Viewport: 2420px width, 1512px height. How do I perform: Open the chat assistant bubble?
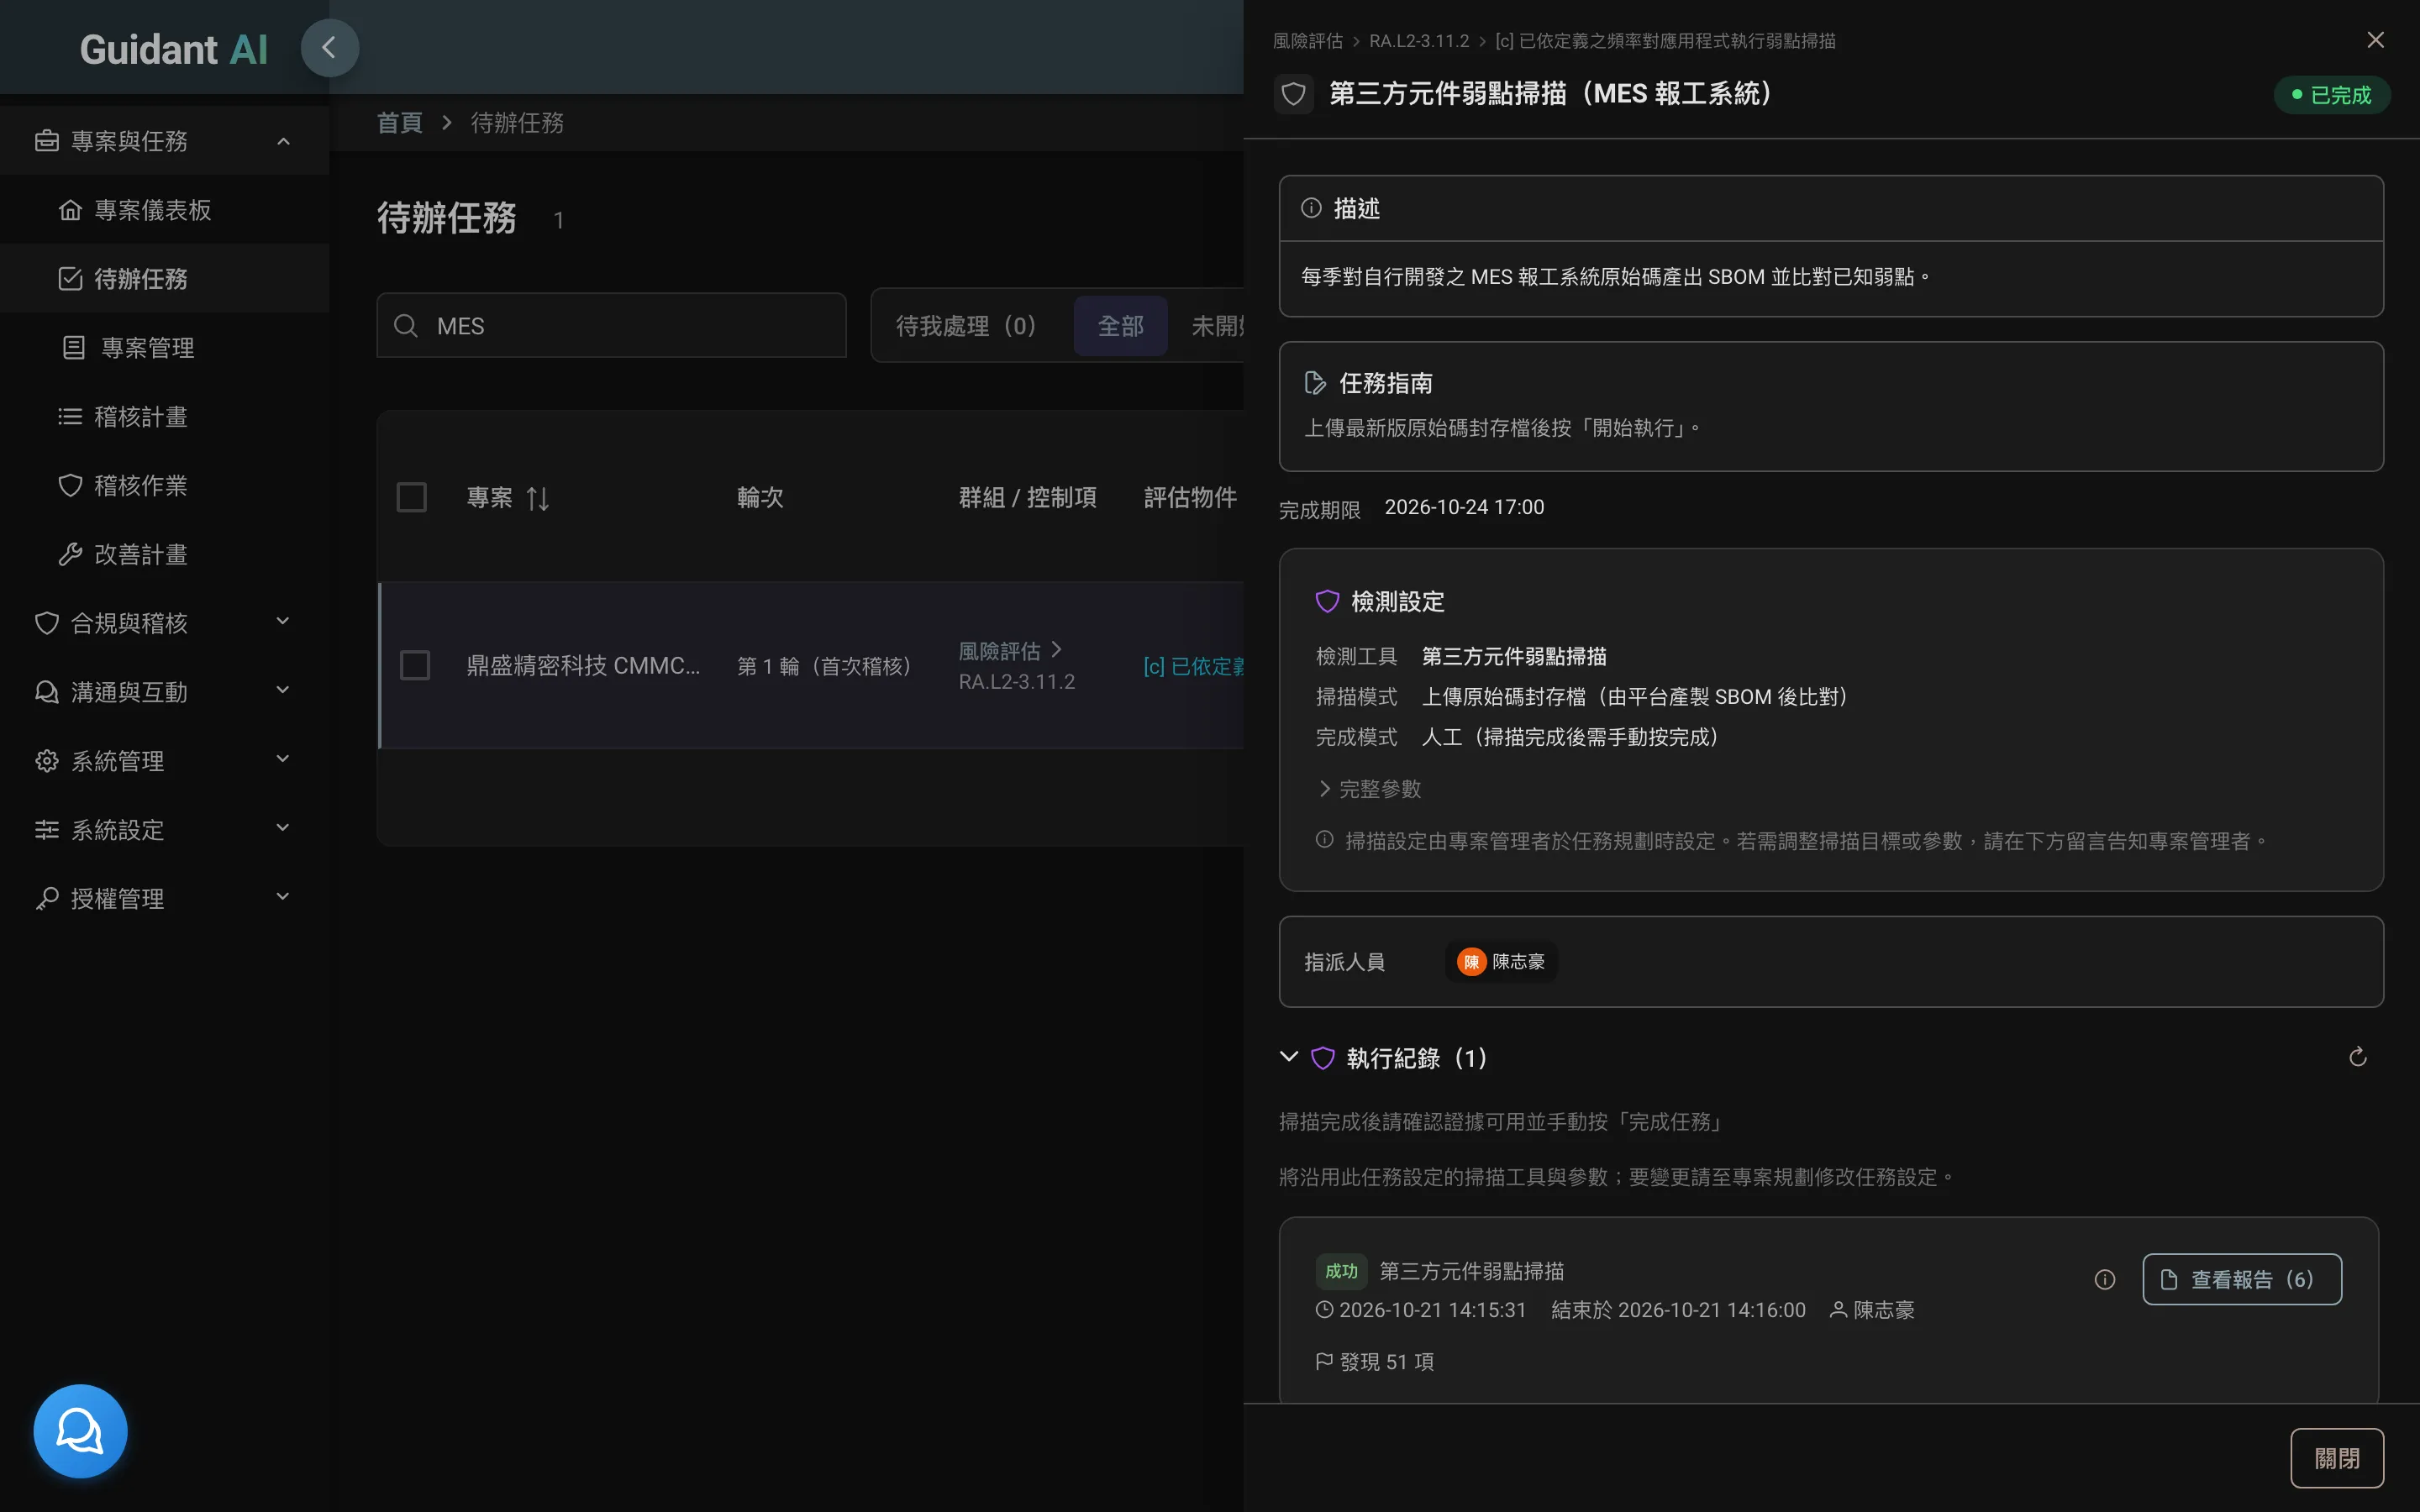point(80,1431)
